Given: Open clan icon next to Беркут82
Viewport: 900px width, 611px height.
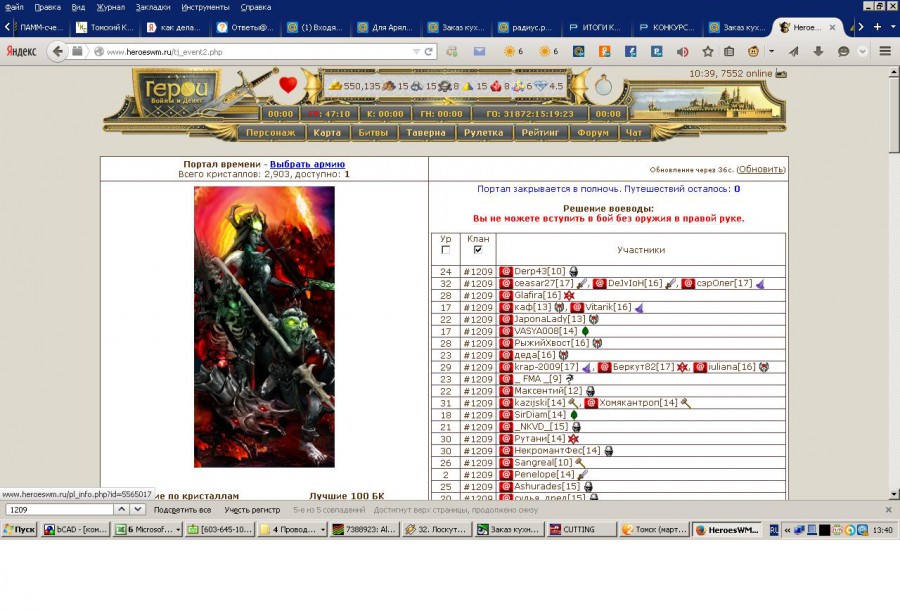Looking at the screenshot, I should point(604,367).
